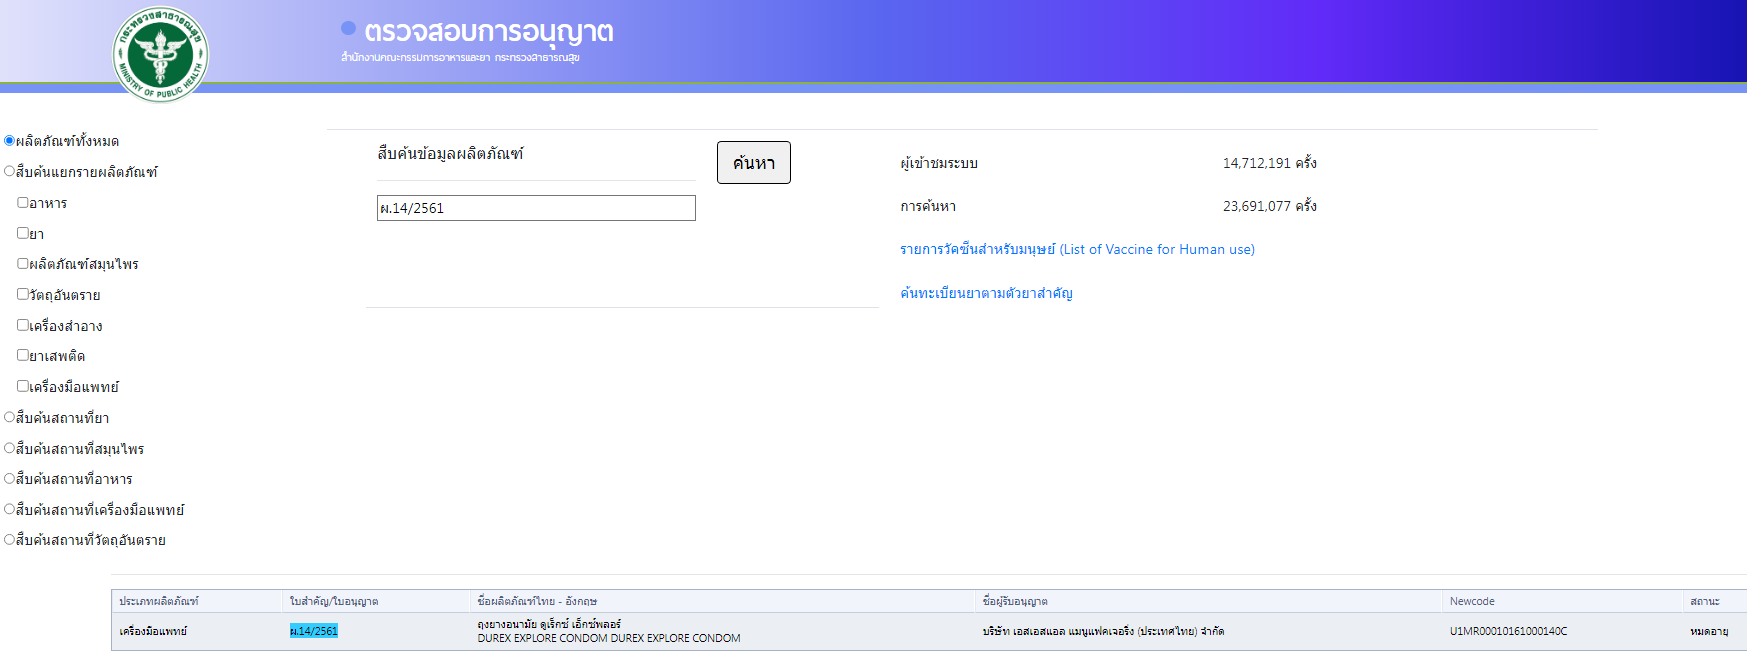1747x653 pixels.
Task: Choose the สืบค้นสถานที่สมุนไพร radio option
Action: point(10,448)
